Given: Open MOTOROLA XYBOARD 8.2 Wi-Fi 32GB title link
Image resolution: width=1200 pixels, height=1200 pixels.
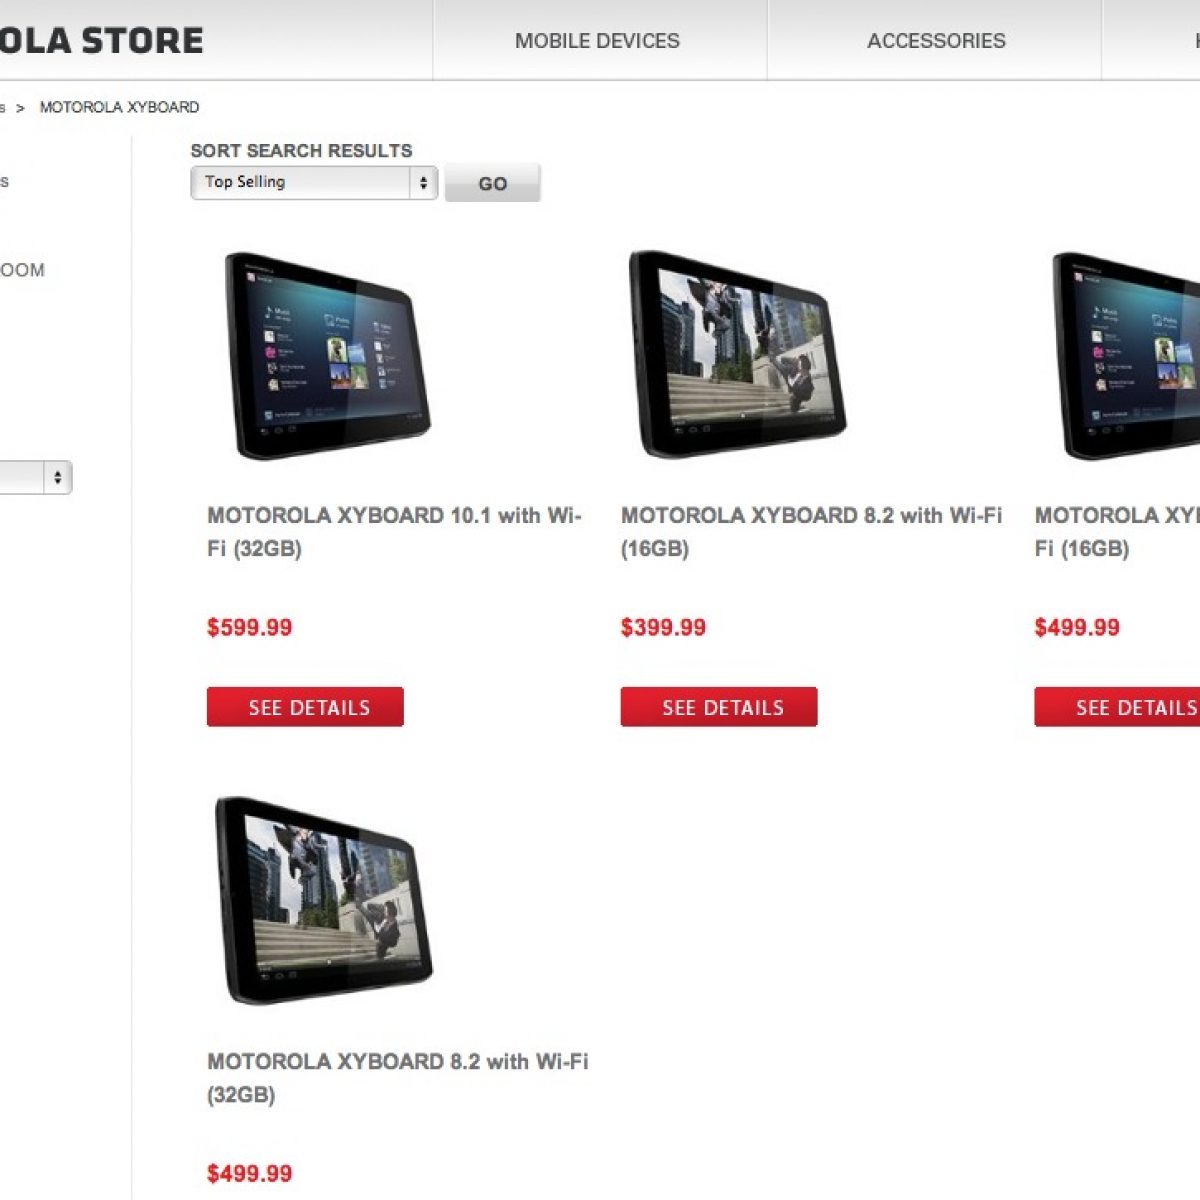Looking at the screenshot, I should click(x=398, y=1078).
